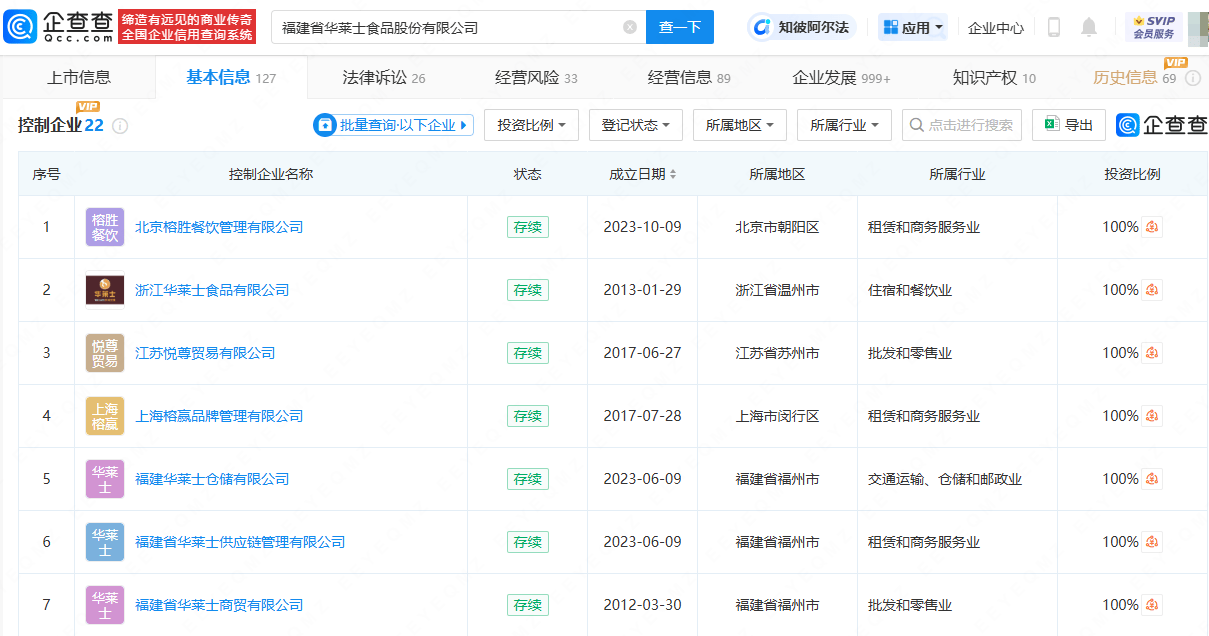Screen dimensions: 1209x636
Task: Click 批量查询·以下企业 button
Action: (x=393, y=125)
